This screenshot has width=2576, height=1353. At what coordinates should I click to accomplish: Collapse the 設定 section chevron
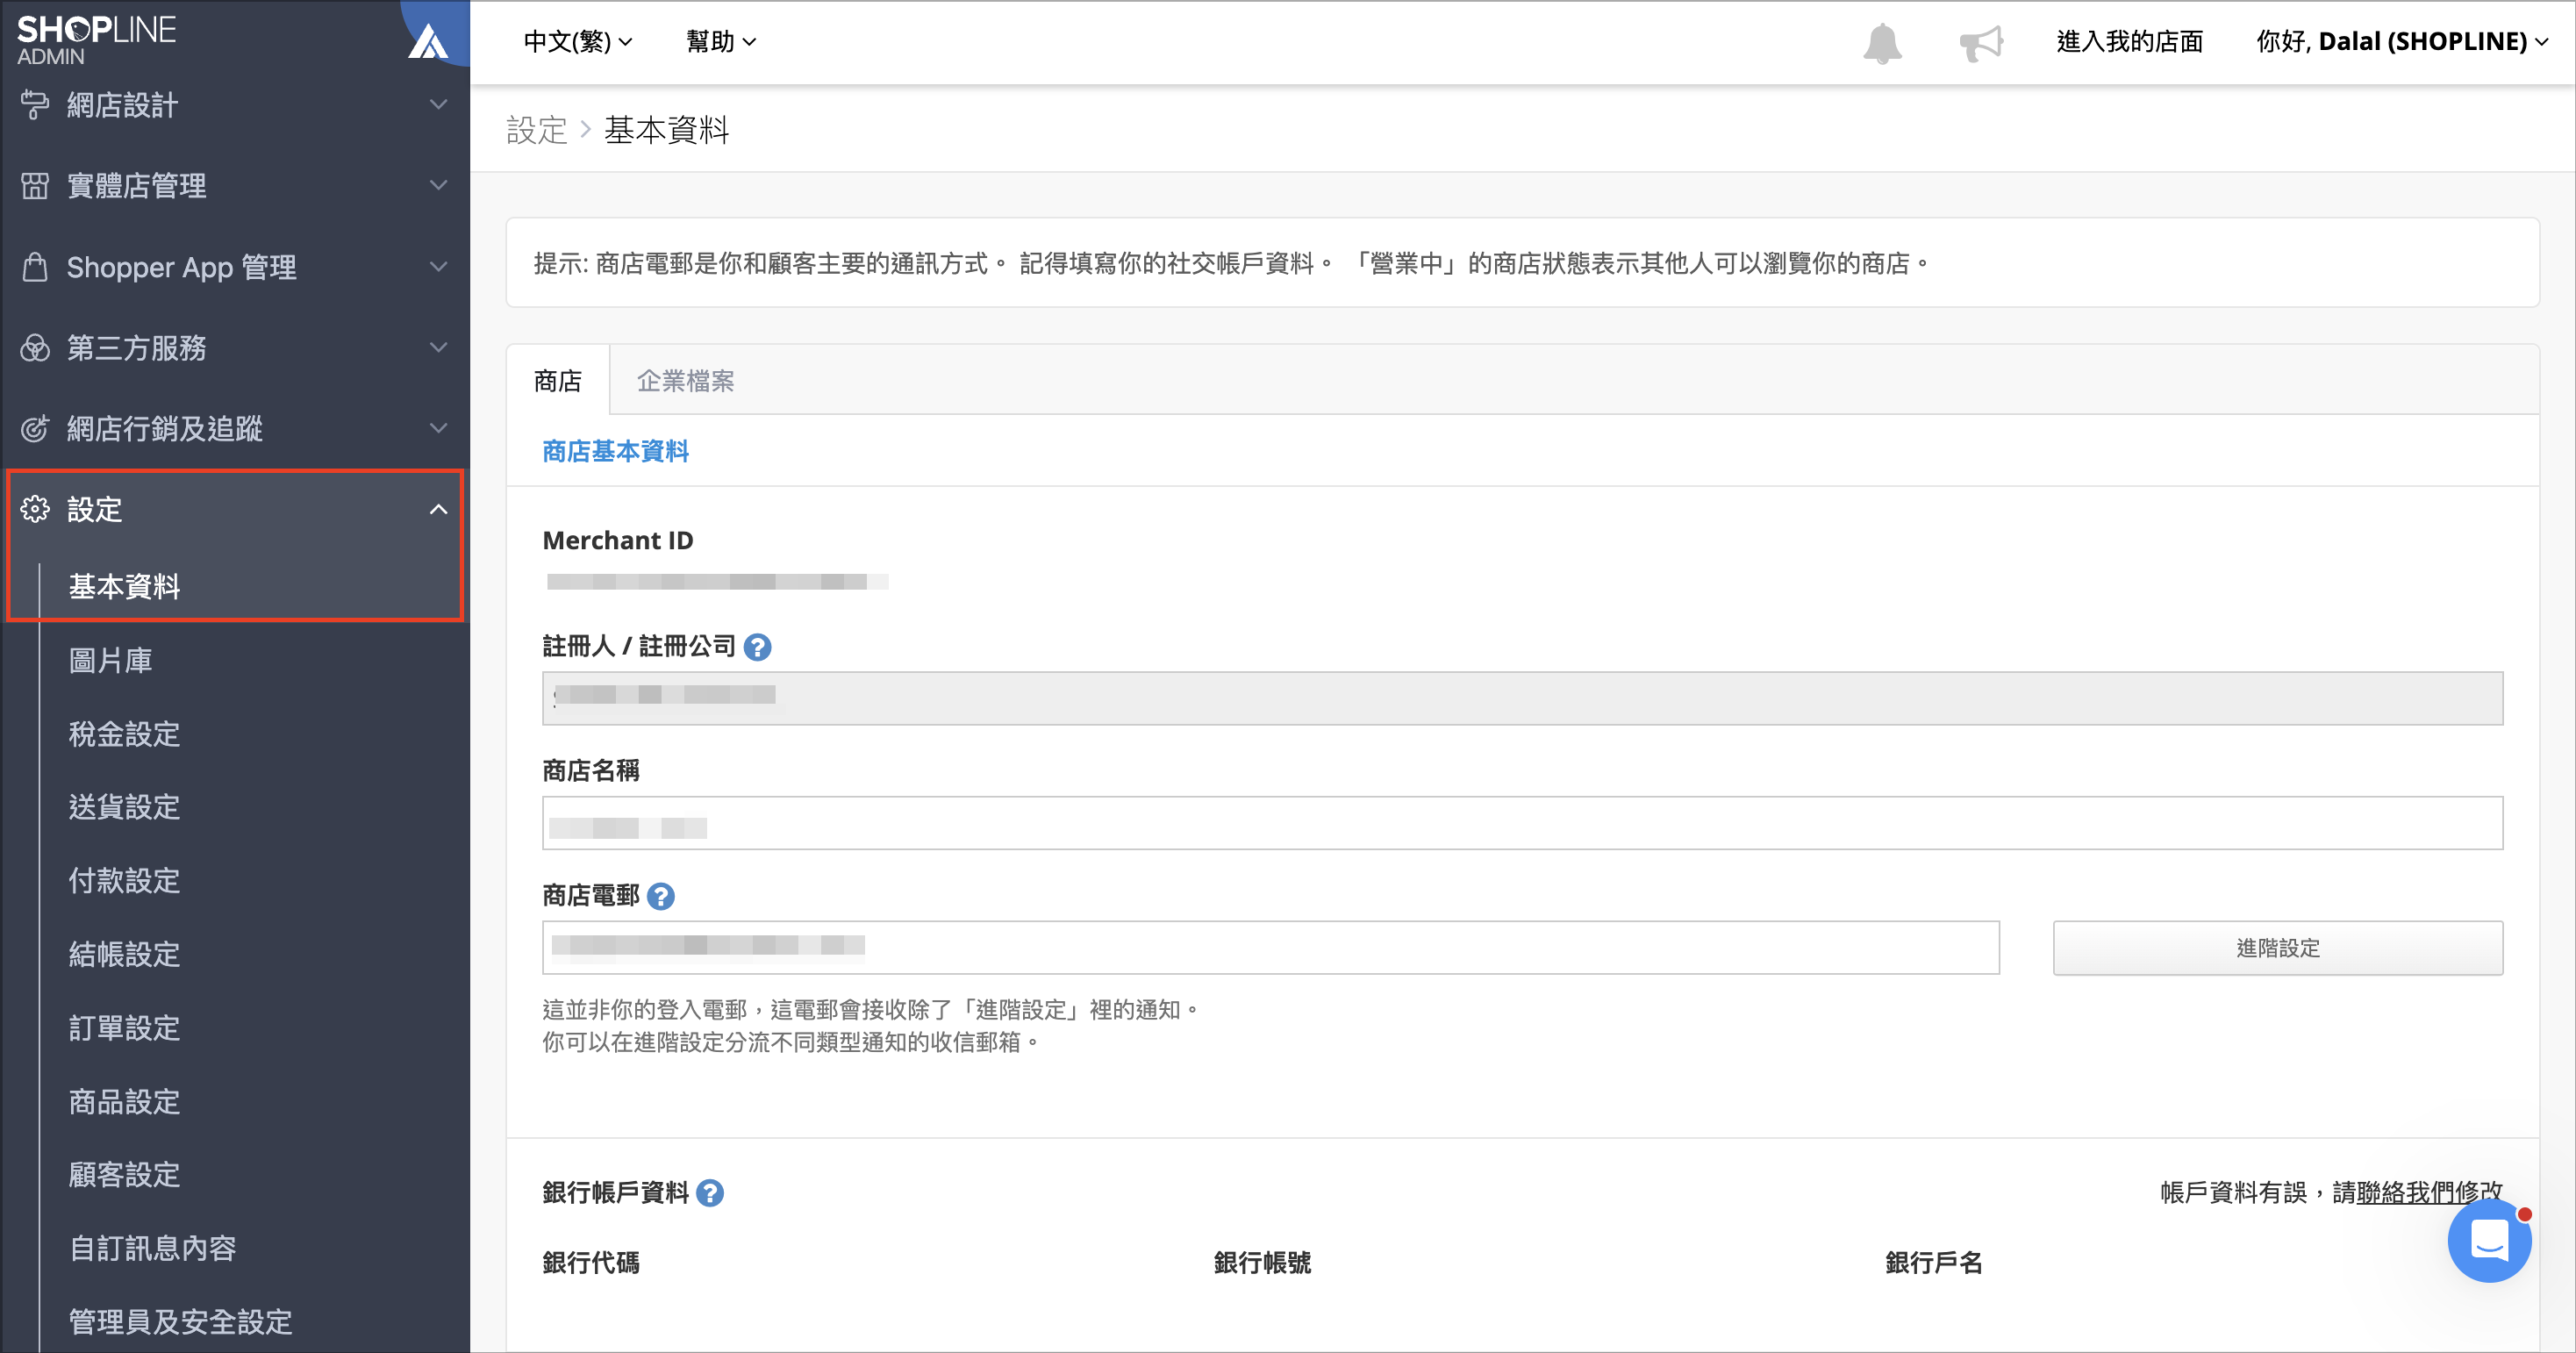click(x=438, y=509)
